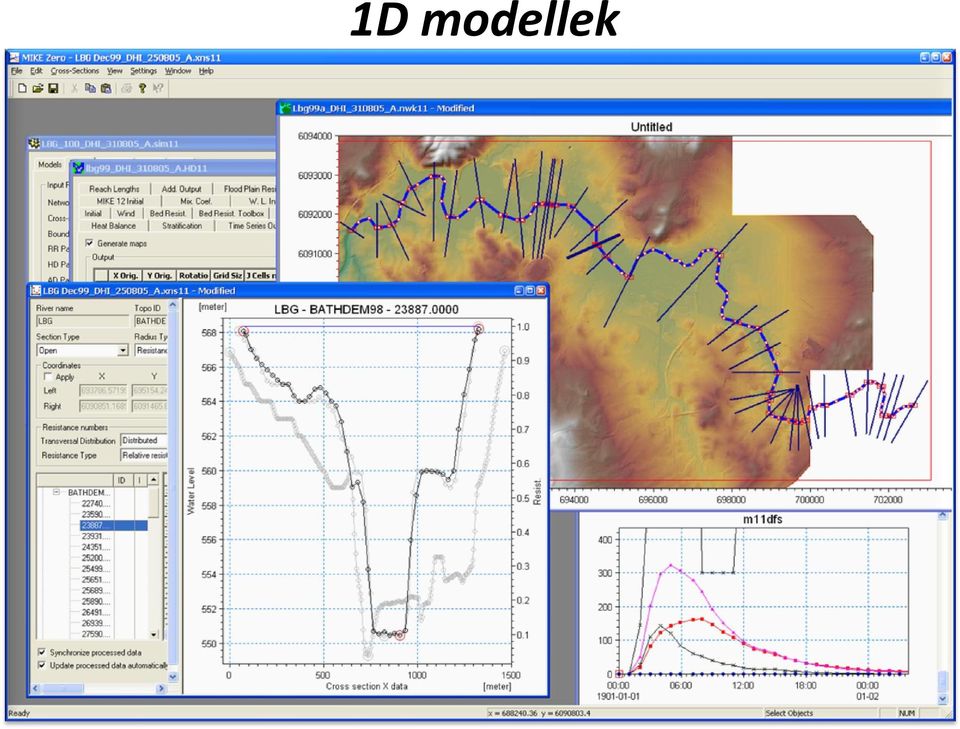Click the HD11 window title icon
Screen dimensions: 960x729
[x=78, y=168]
